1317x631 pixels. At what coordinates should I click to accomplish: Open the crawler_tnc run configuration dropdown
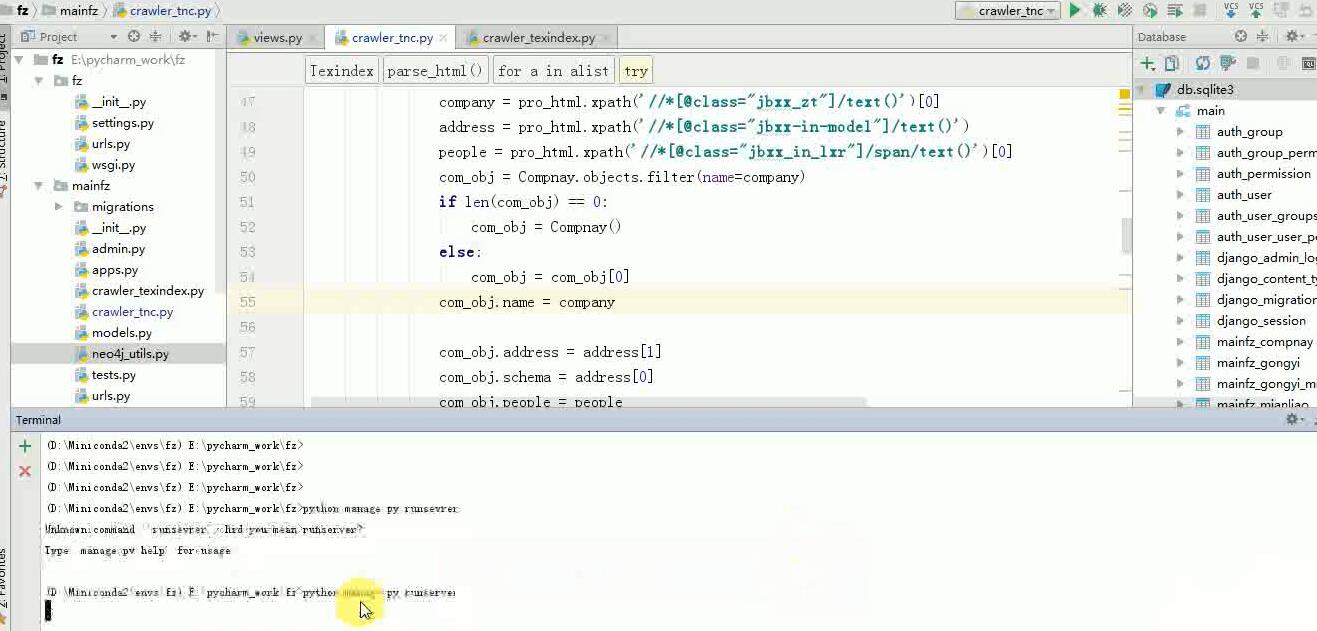pos(1007,11)
